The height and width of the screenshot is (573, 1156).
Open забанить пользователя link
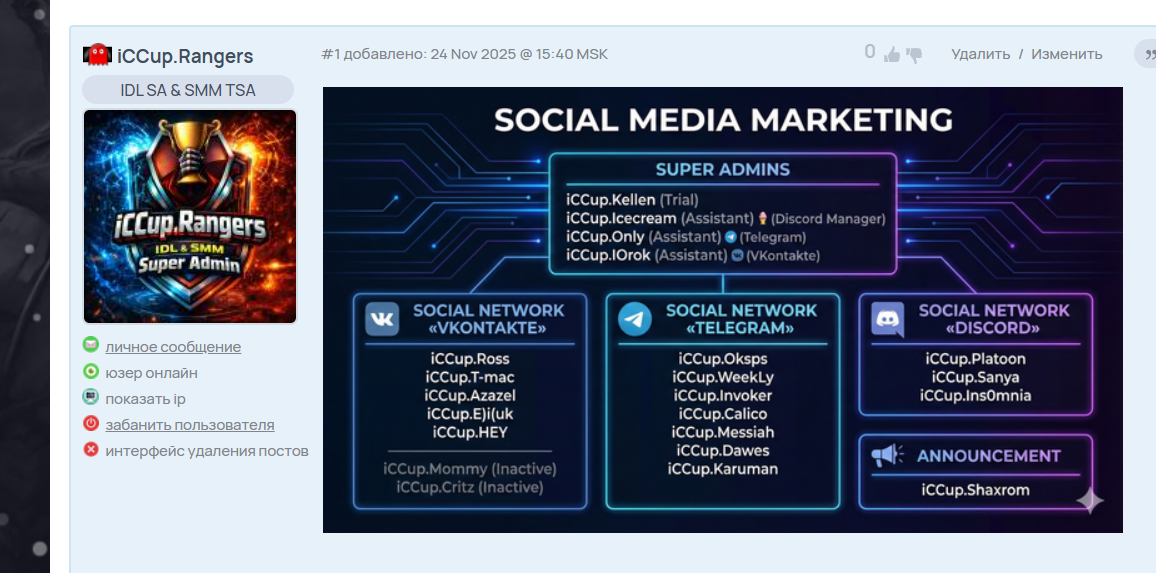189,425
